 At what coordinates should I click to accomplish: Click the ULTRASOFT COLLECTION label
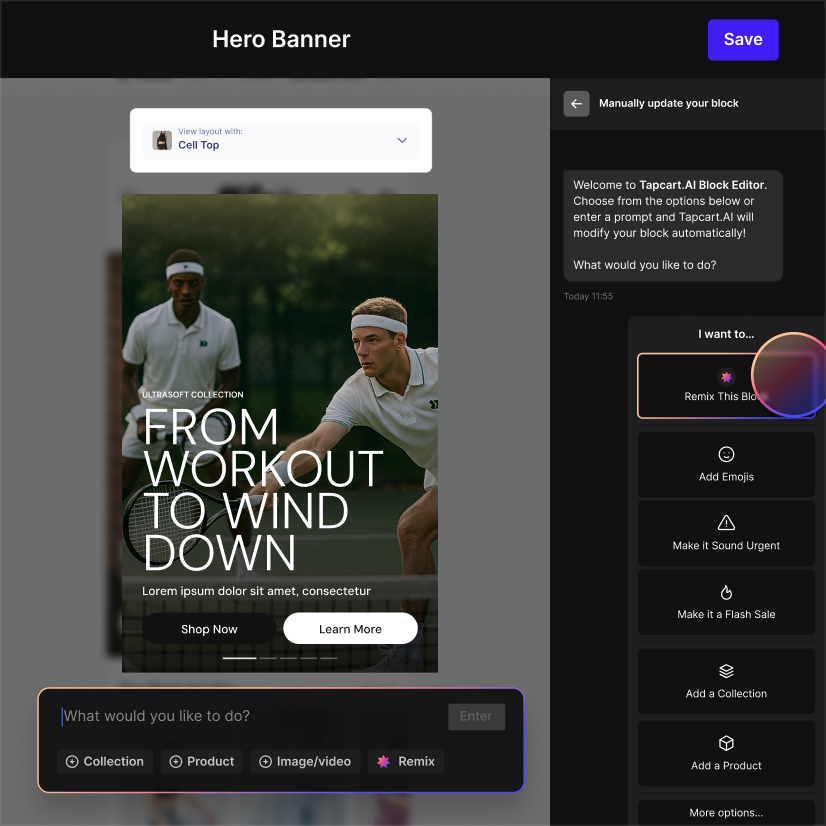[193, 395]
